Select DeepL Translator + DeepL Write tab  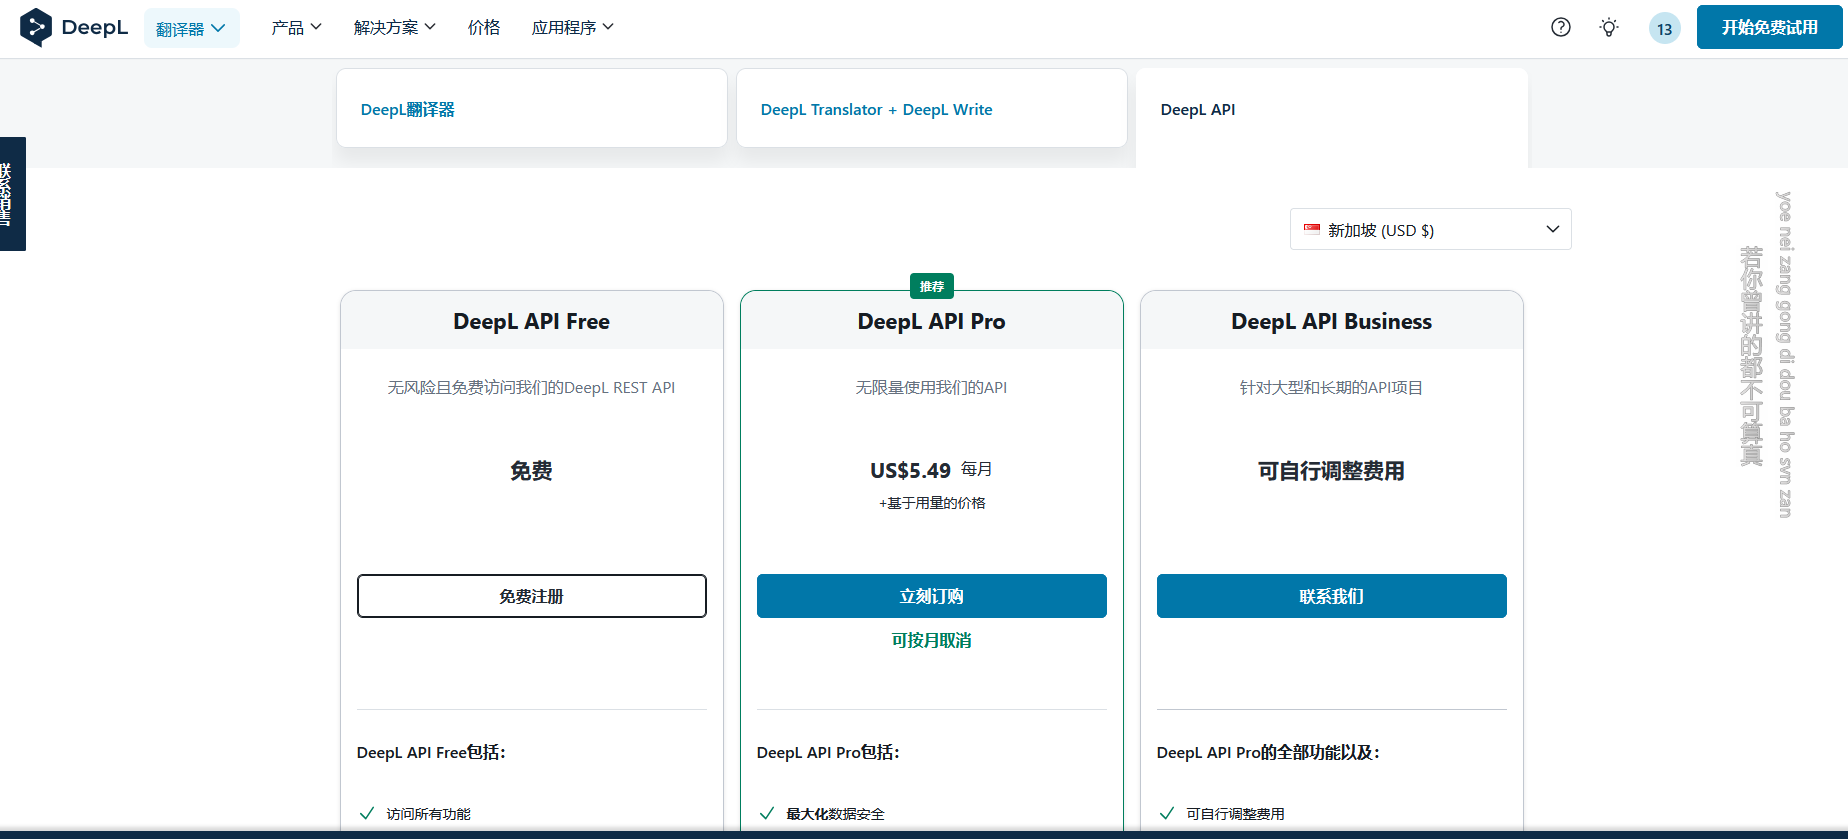[x=931, y=109]
